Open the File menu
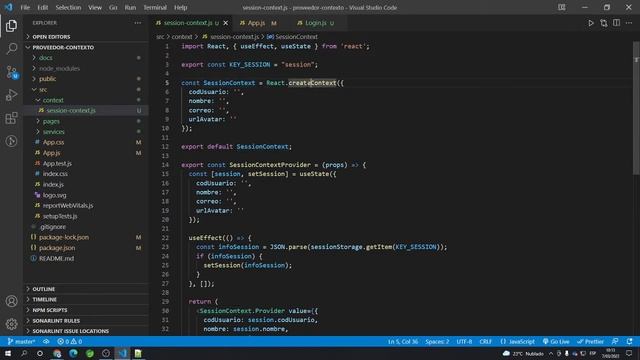Image resolution: width=640 pixels, height=360 pixels. point(25,7)
